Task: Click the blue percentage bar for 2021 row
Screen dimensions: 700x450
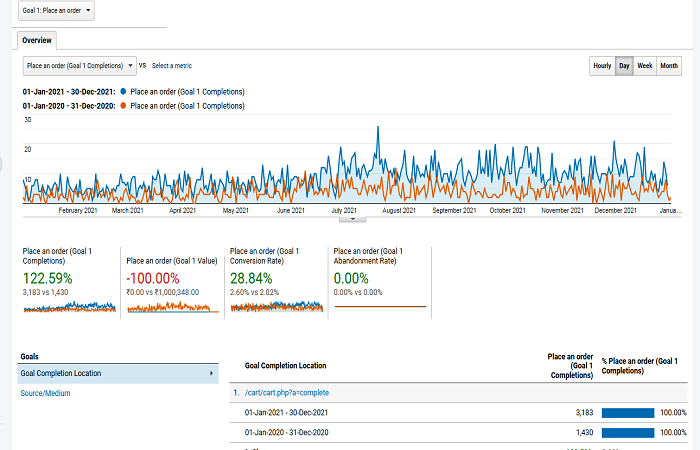Action: [x=628, y=413]
